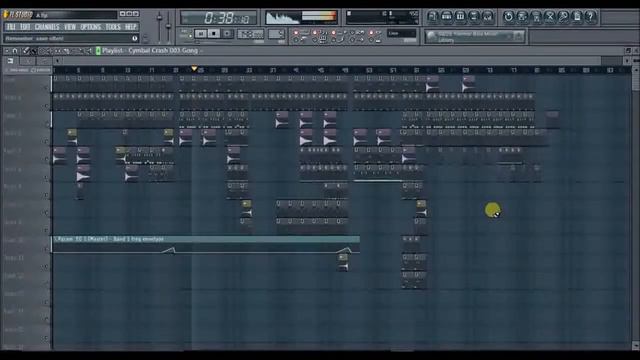Open the OPTIONS menu
This screenshot has height=360, width=640.
(91, 27)
